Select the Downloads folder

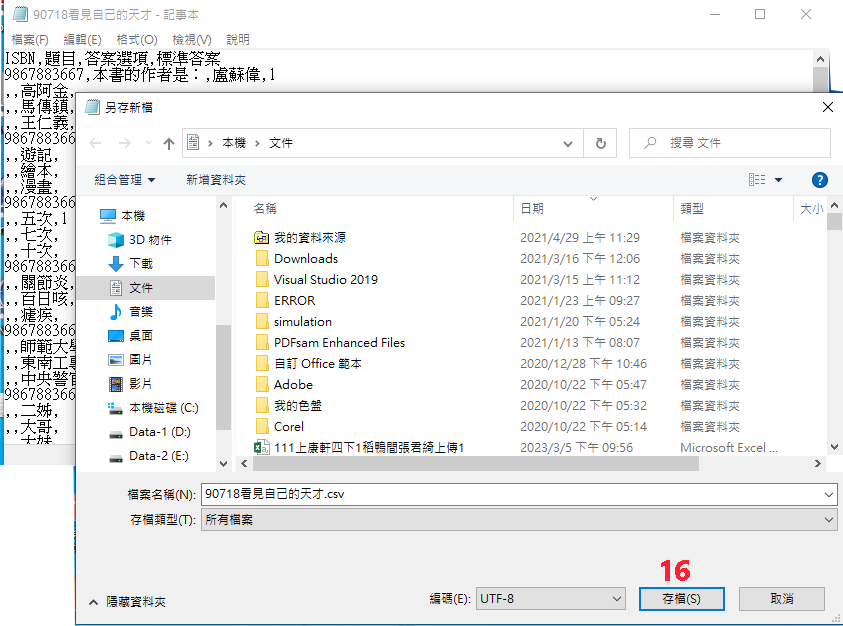[x=296, y=259]
